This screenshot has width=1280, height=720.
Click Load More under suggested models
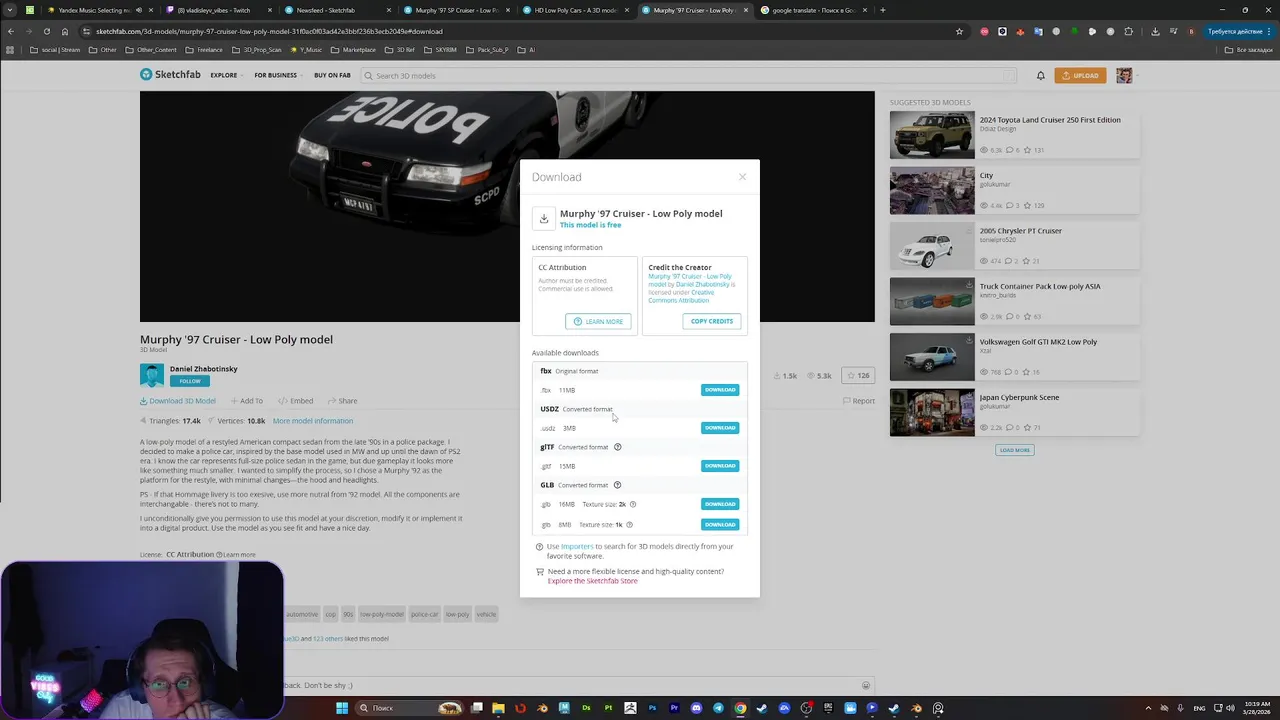[x=1014, y=450]
